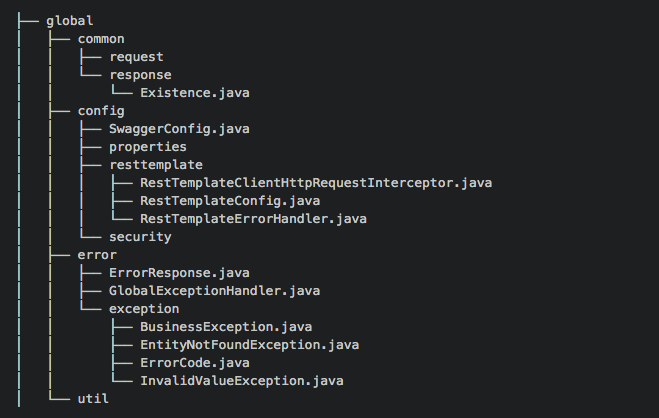
Task: Select the response folder
Action: click(140, 75)
